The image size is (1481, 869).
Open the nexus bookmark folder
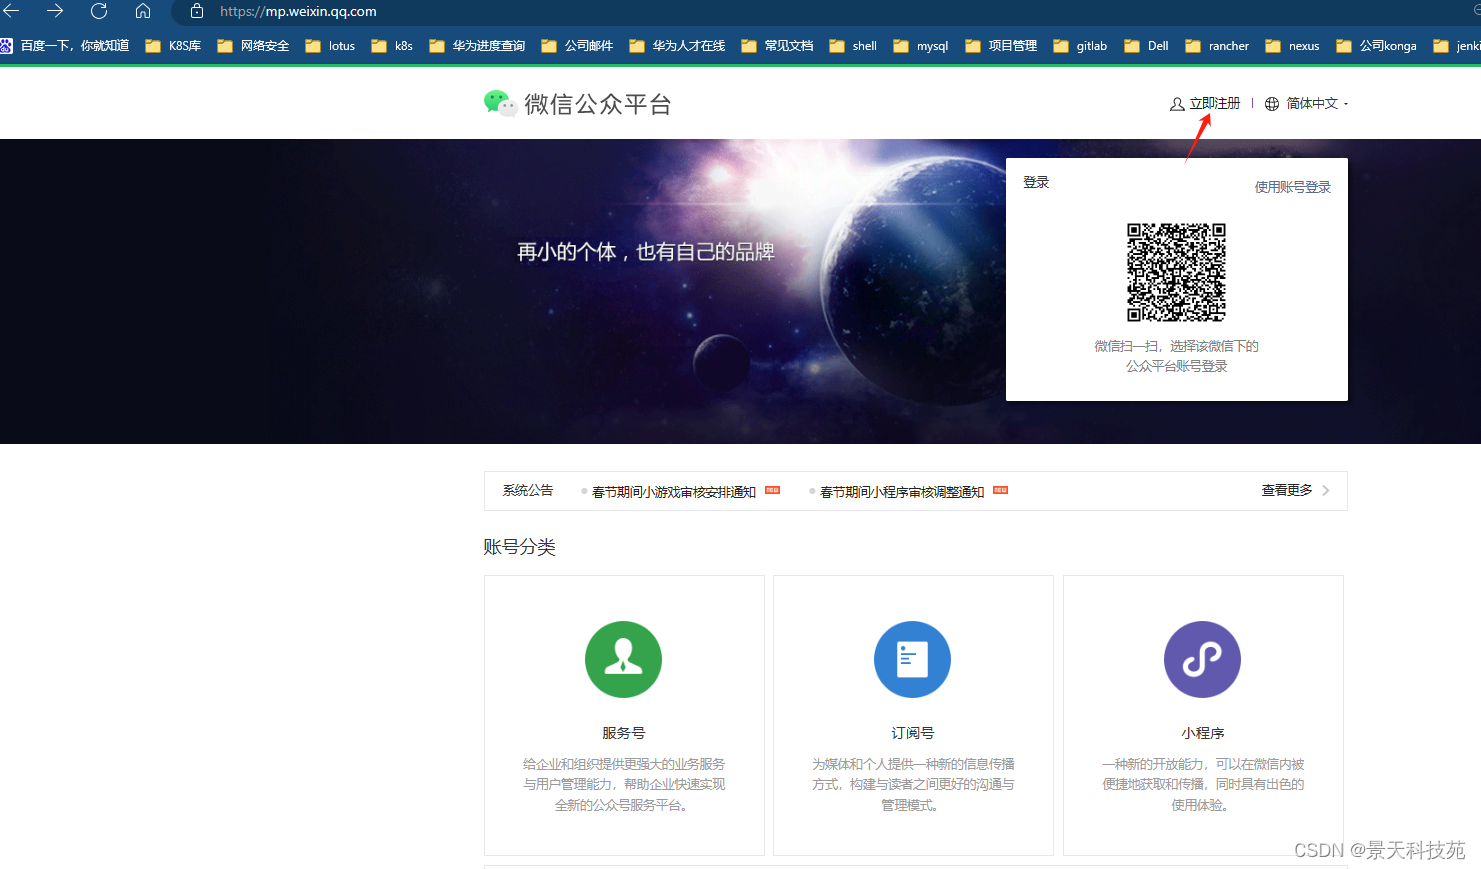1292,46
